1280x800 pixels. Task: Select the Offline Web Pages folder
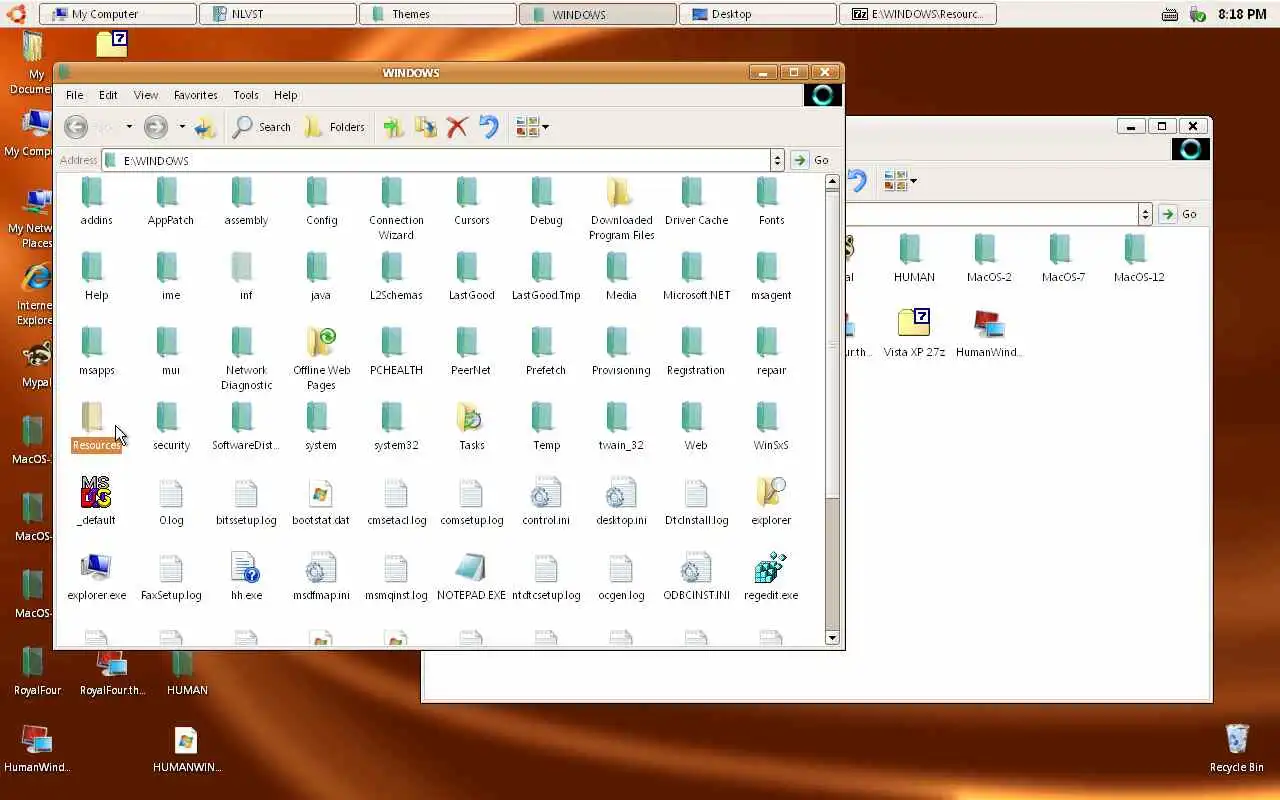pyautogui.click(x=321, y=358)
